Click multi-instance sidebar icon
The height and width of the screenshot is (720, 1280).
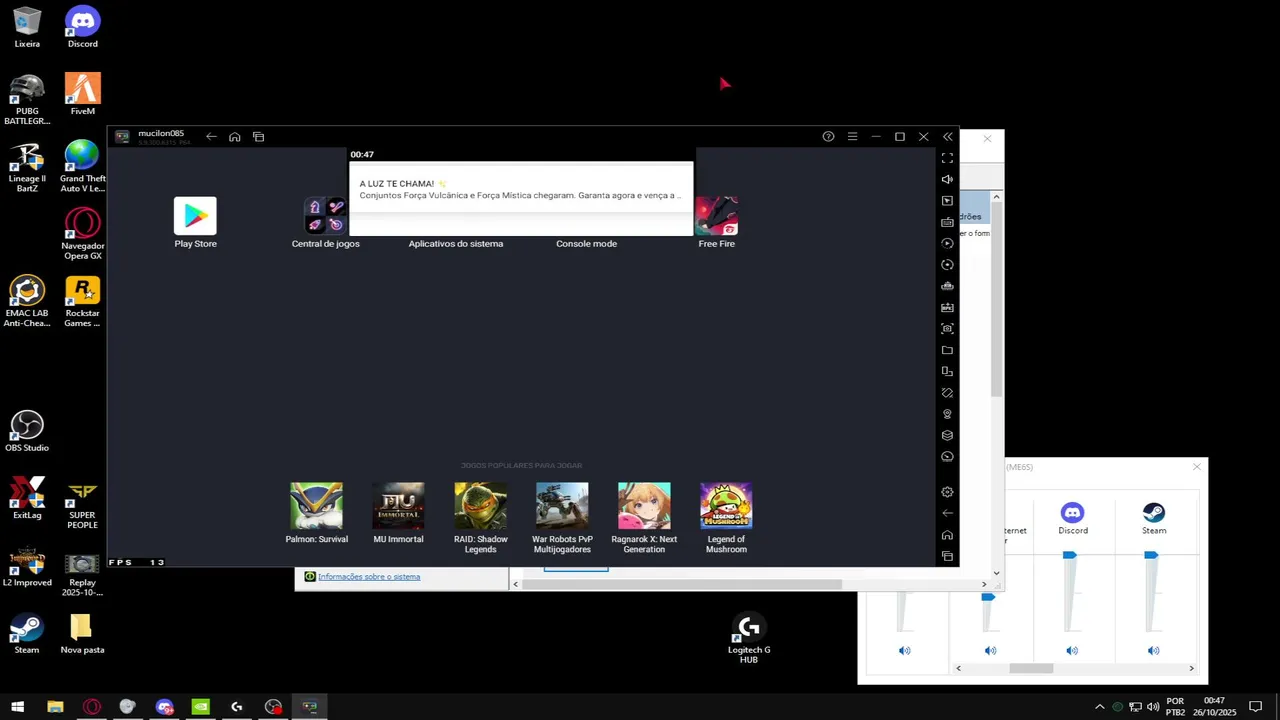pyautogui.click(x=947, y=371)
